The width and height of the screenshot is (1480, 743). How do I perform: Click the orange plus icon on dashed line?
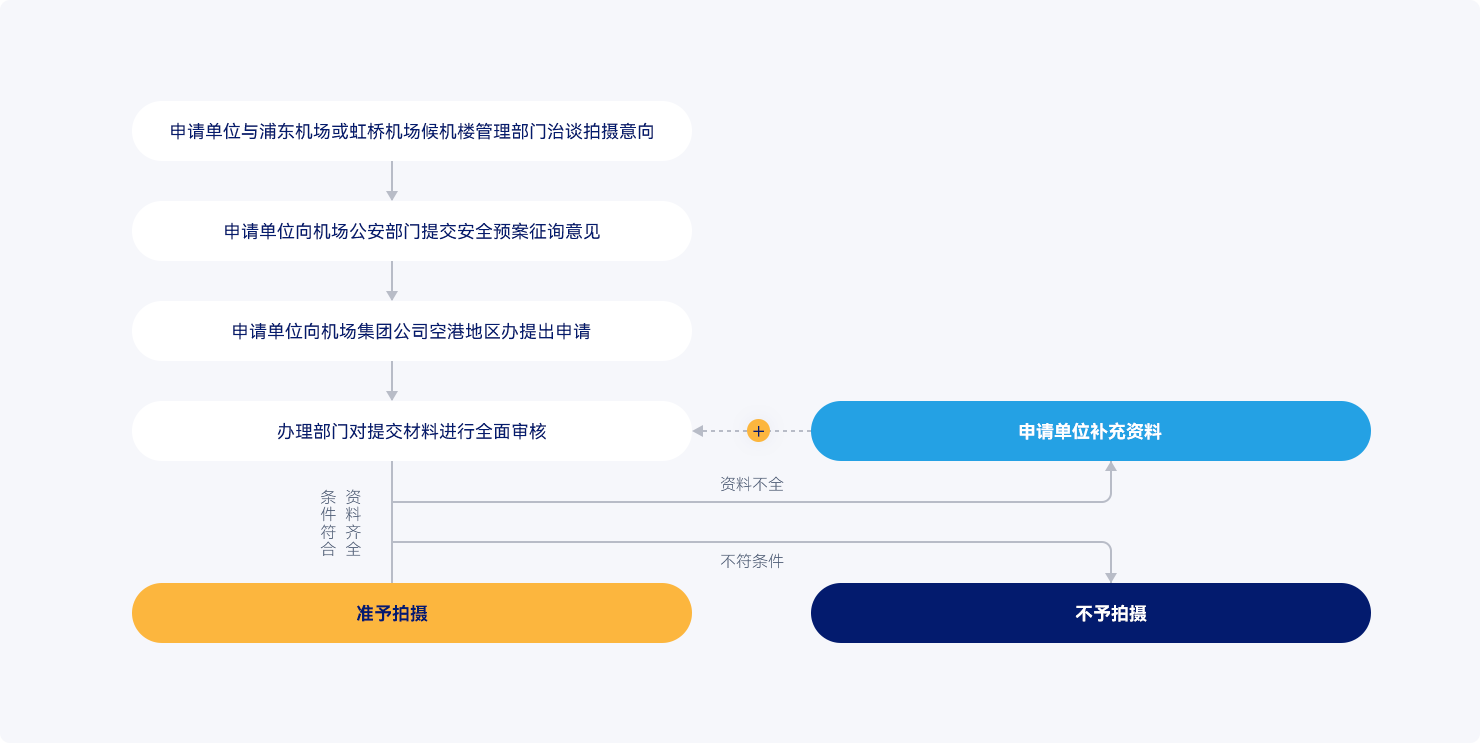point(758,431)
